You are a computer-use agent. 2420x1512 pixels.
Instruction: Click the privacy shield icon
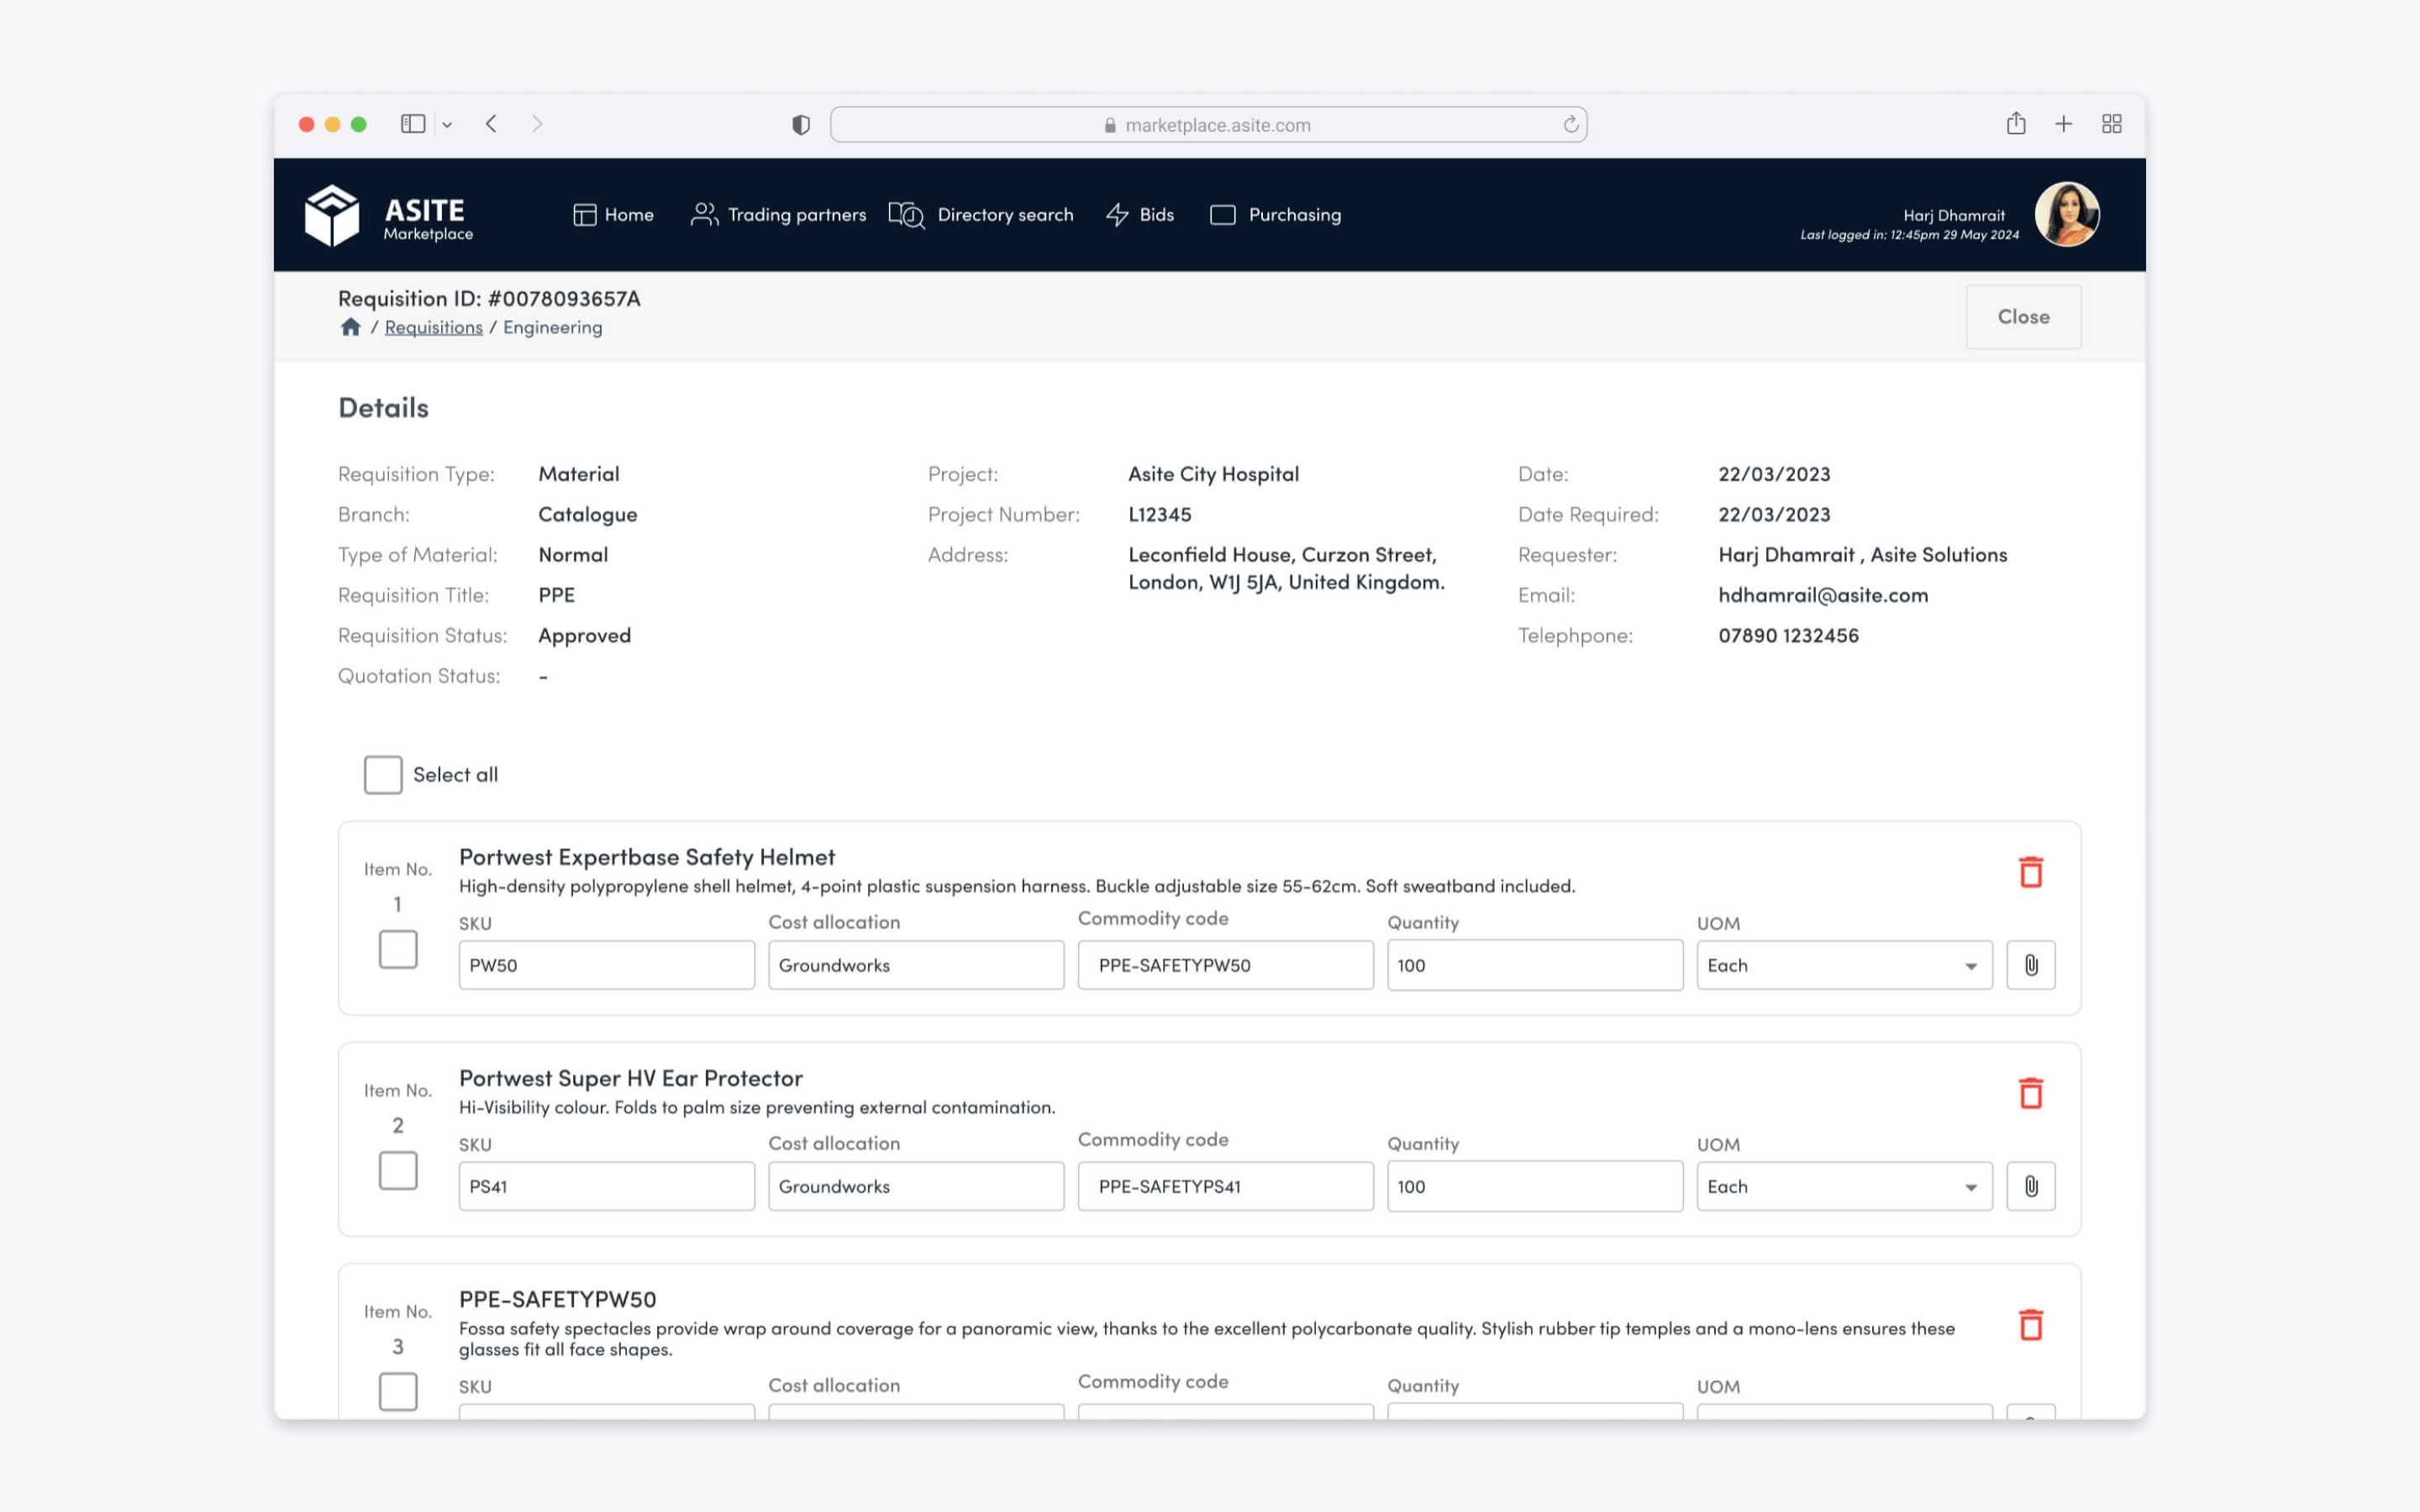click(801, 125)
